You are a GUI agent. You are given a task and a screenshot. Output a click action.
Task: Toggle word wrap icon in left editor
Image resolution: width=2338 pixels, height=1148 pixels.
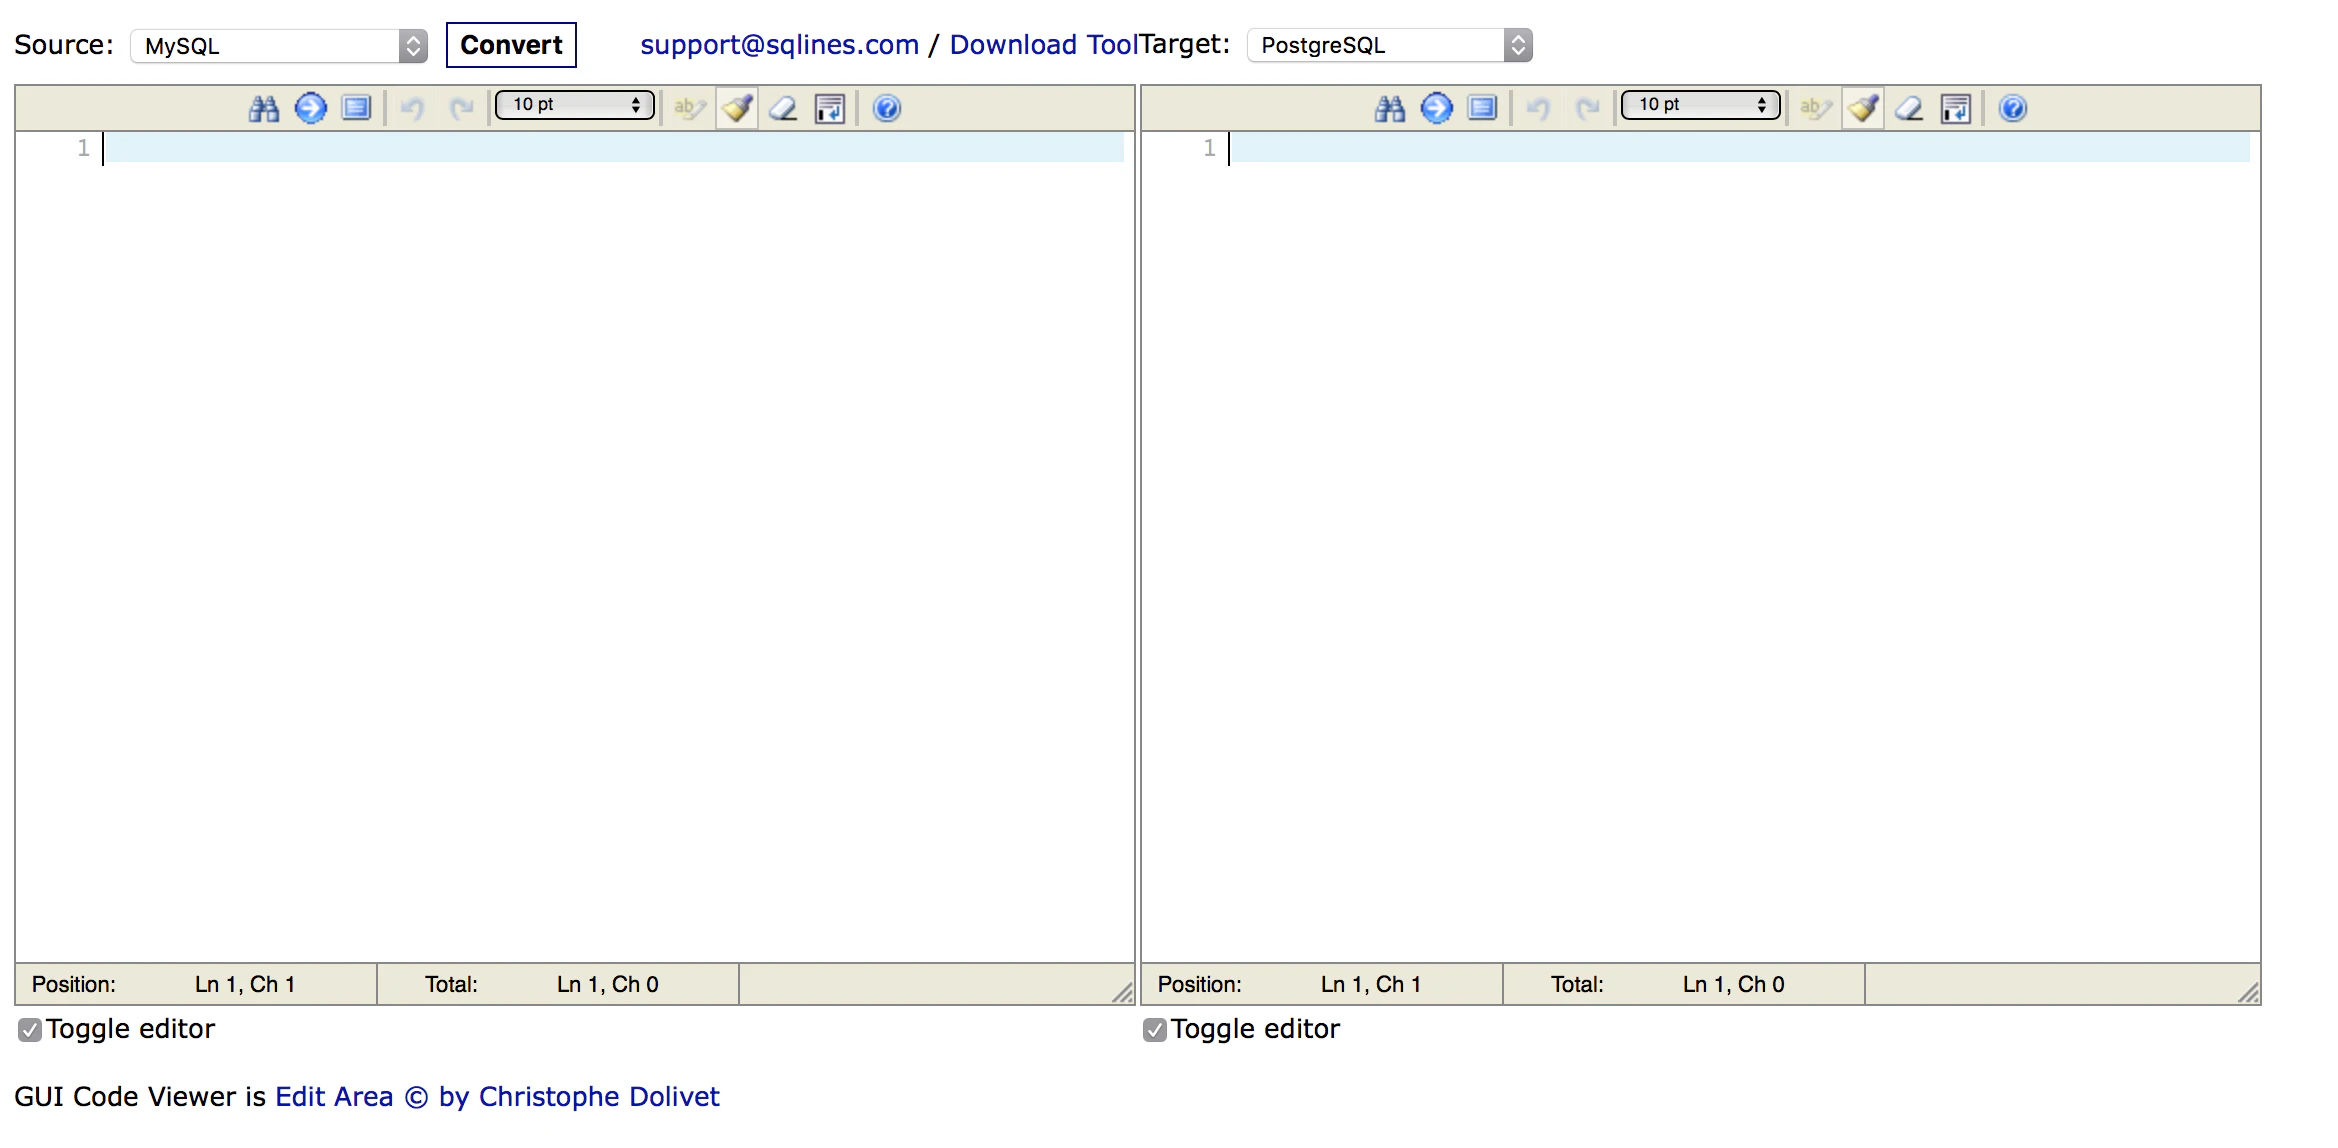point(830,108)
